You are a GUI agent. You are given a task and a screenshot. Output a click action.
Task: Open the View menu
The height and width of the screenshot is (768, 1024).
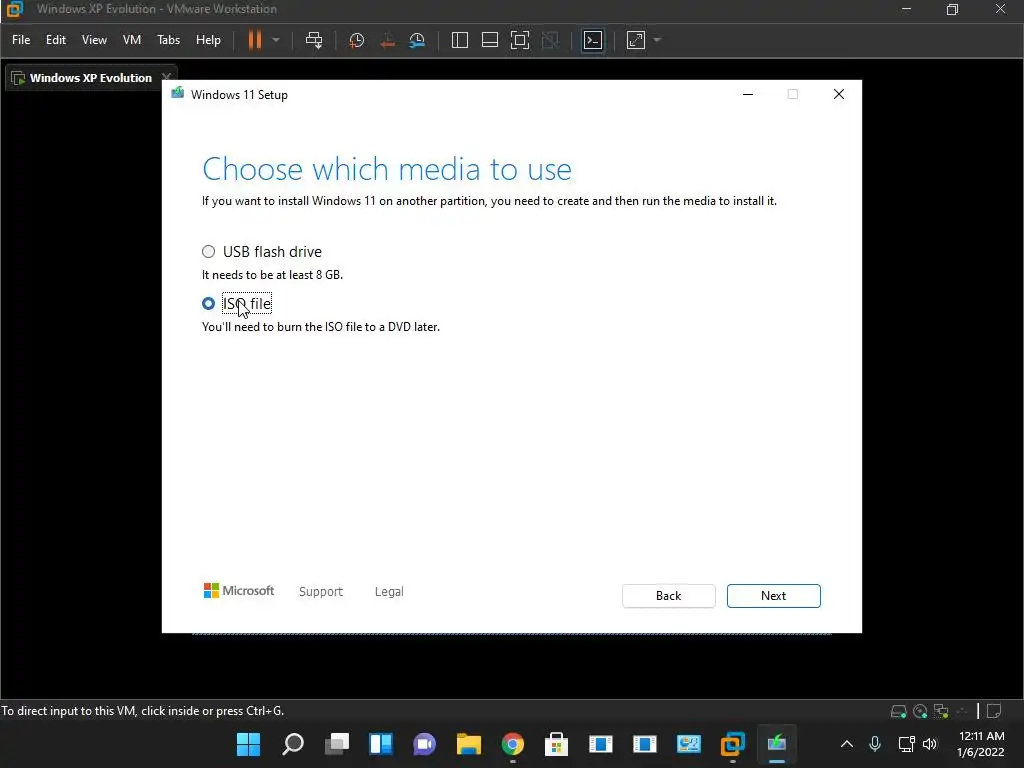click(94, 40)
